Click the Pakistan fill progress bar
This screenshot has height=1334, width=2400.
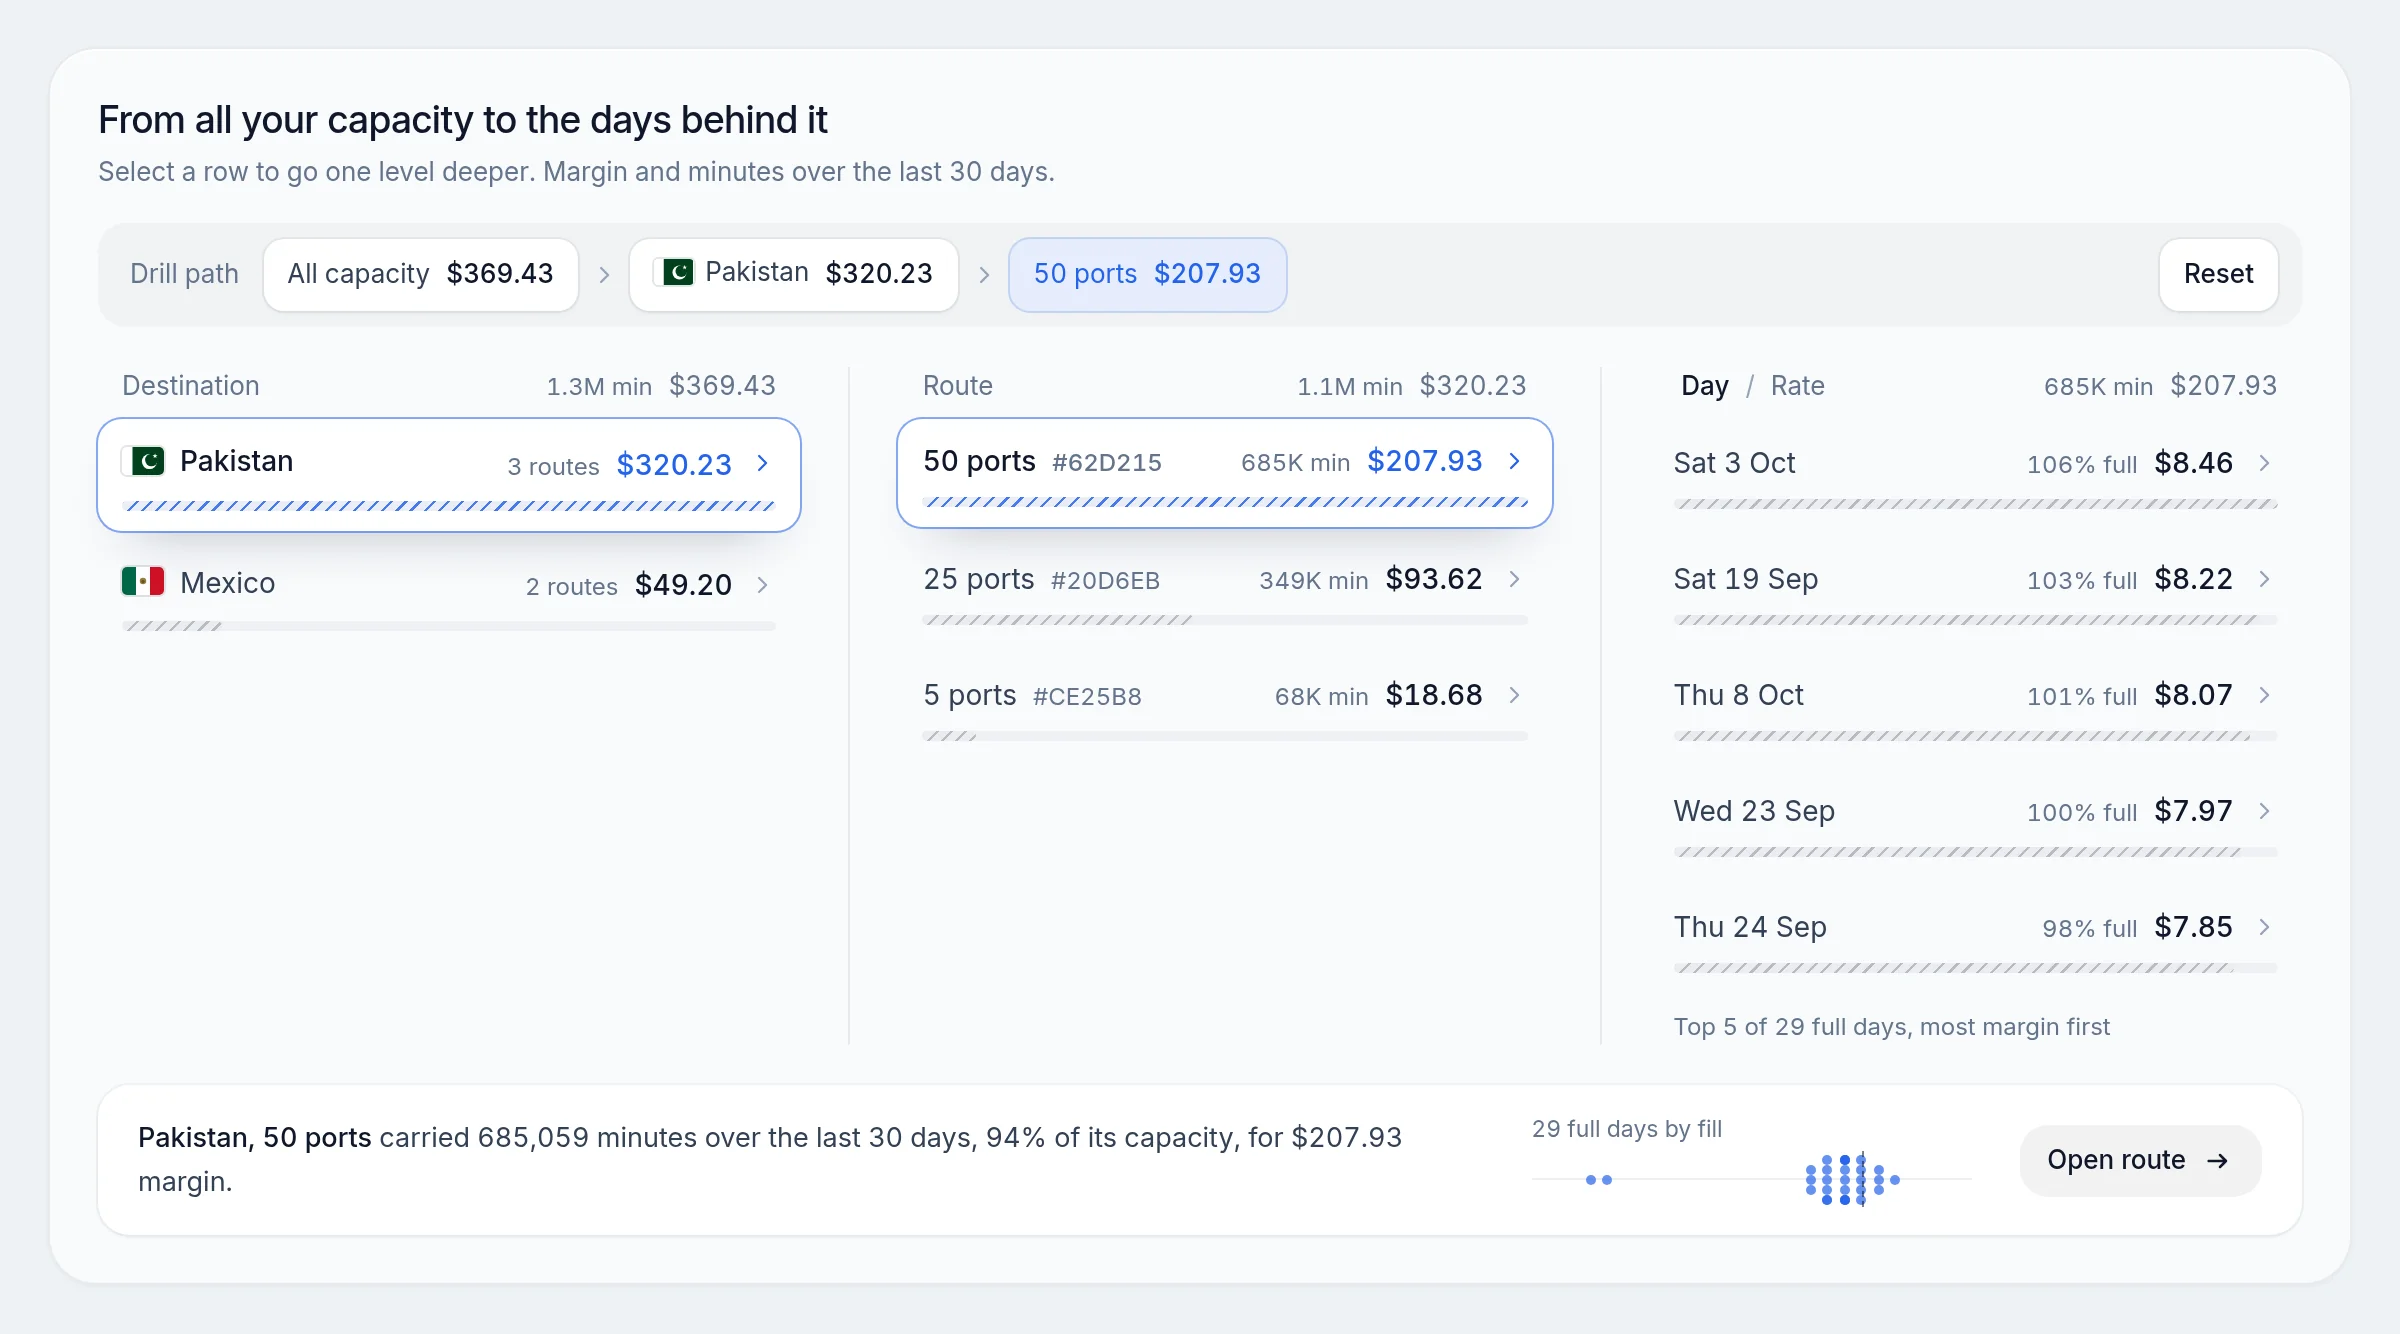[449, 506]
